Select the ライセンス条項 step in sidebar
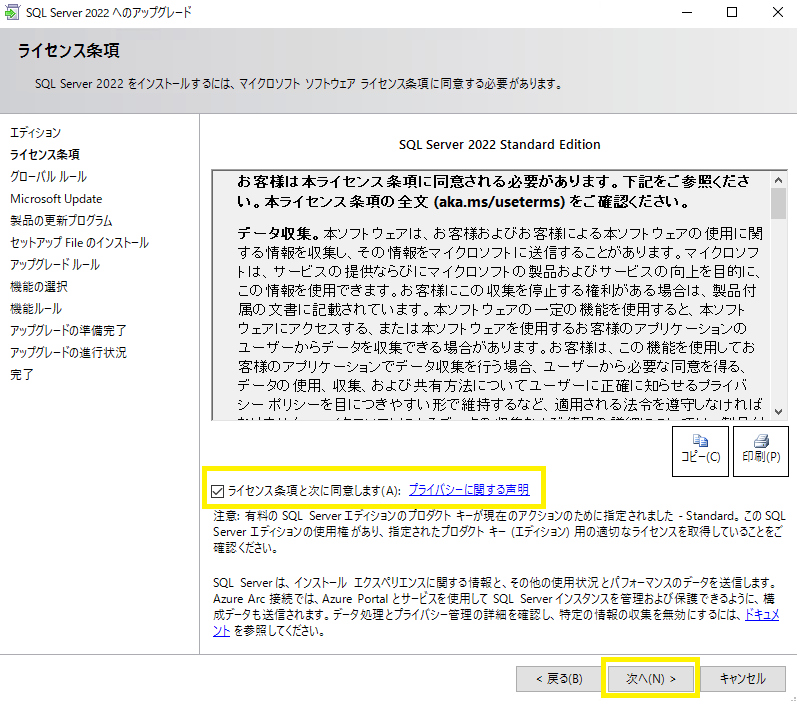797x701 pixels. pos(45,155)
